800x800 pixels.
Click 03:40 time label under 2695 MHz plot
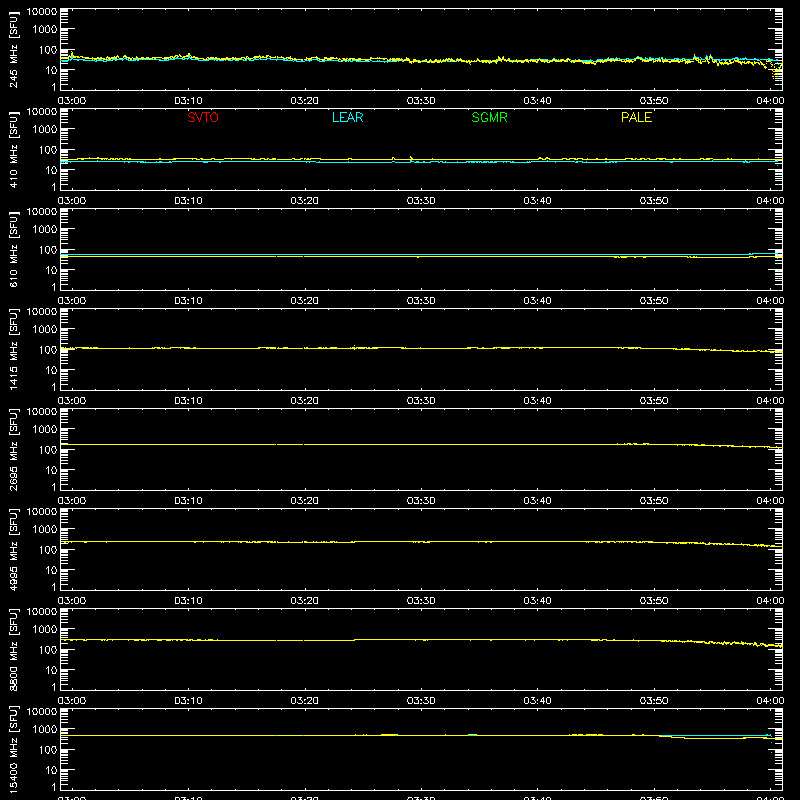[537, 501]
